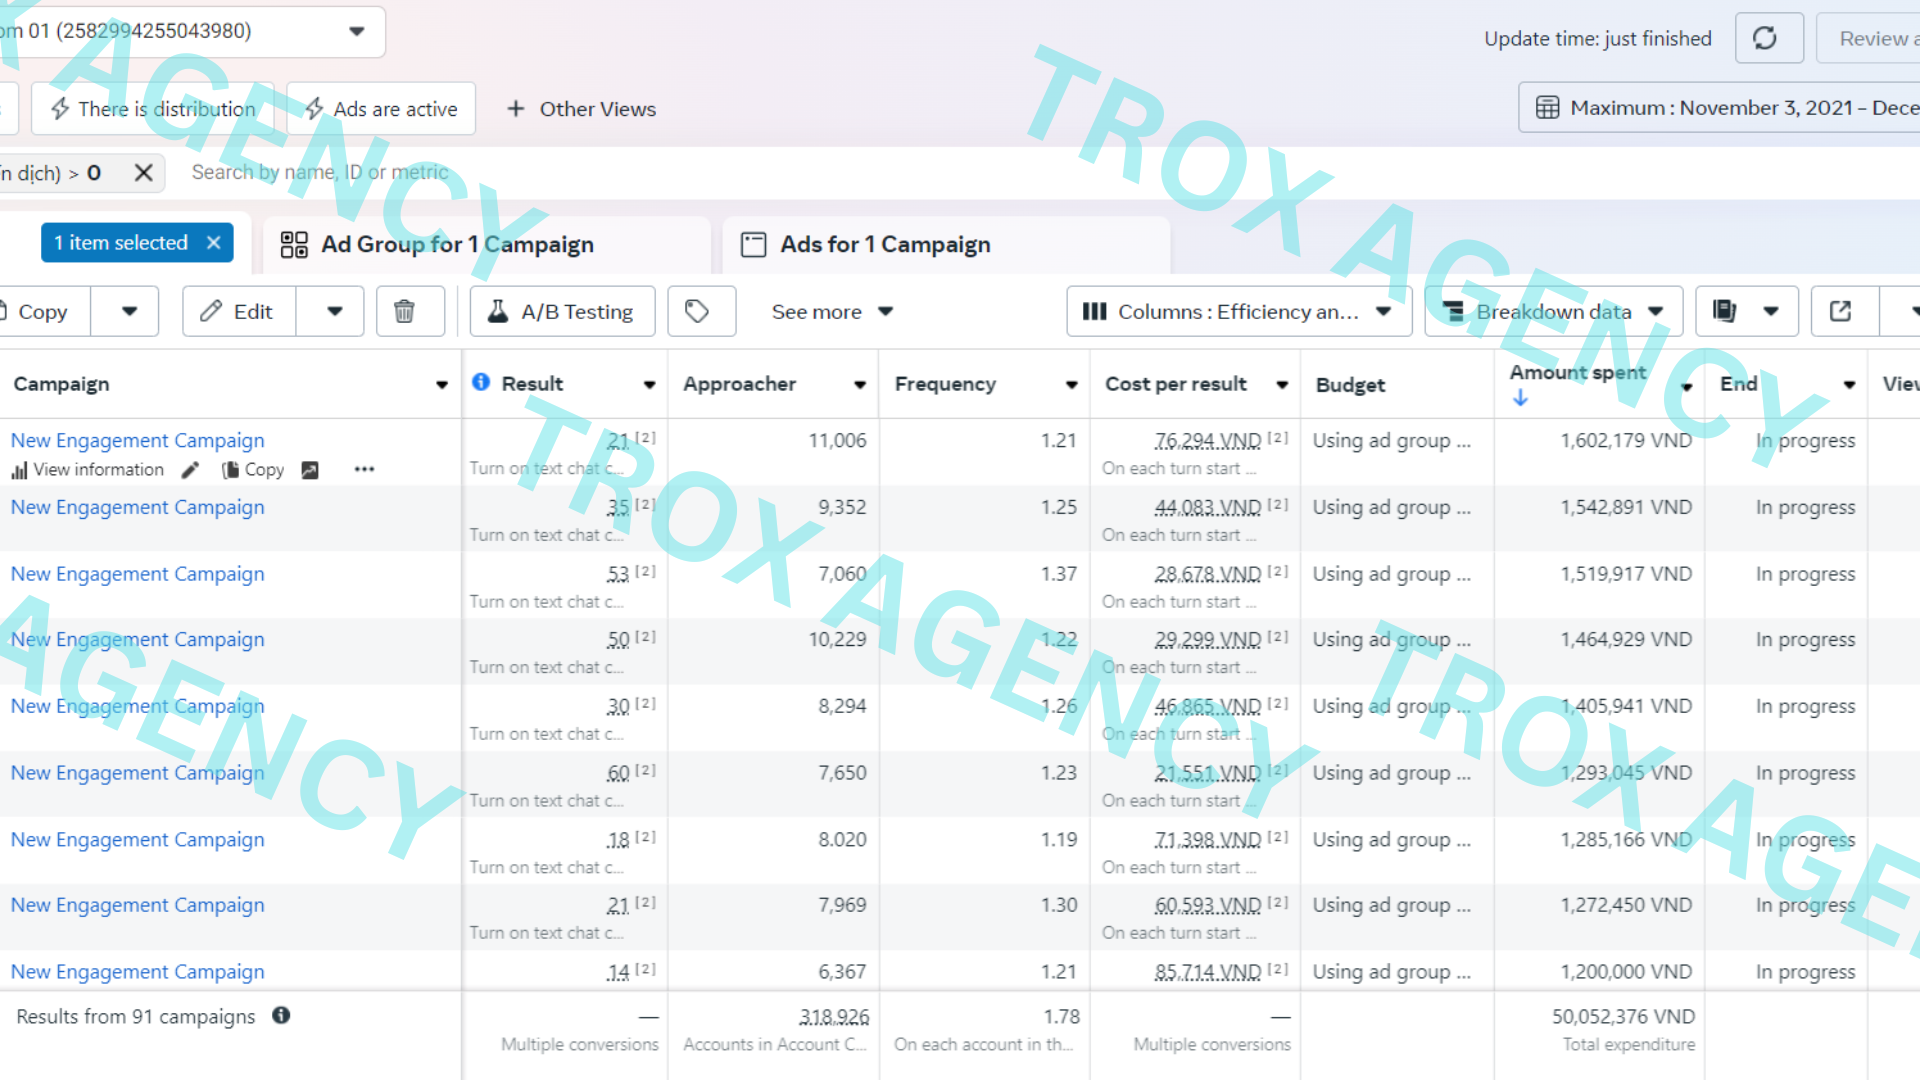Open campaign spending 1,200,000 VND
The width and height of the screenshot is (1920, 1080).
[137, 972]
